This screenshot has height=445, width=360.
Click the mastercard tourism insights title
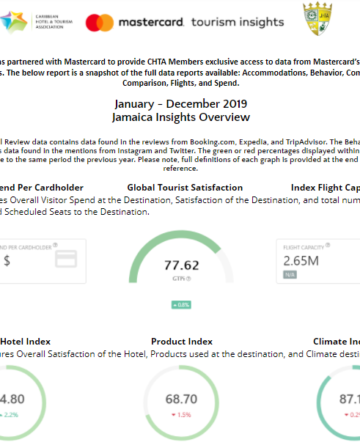pyautogui.click(x=201, y=22)
